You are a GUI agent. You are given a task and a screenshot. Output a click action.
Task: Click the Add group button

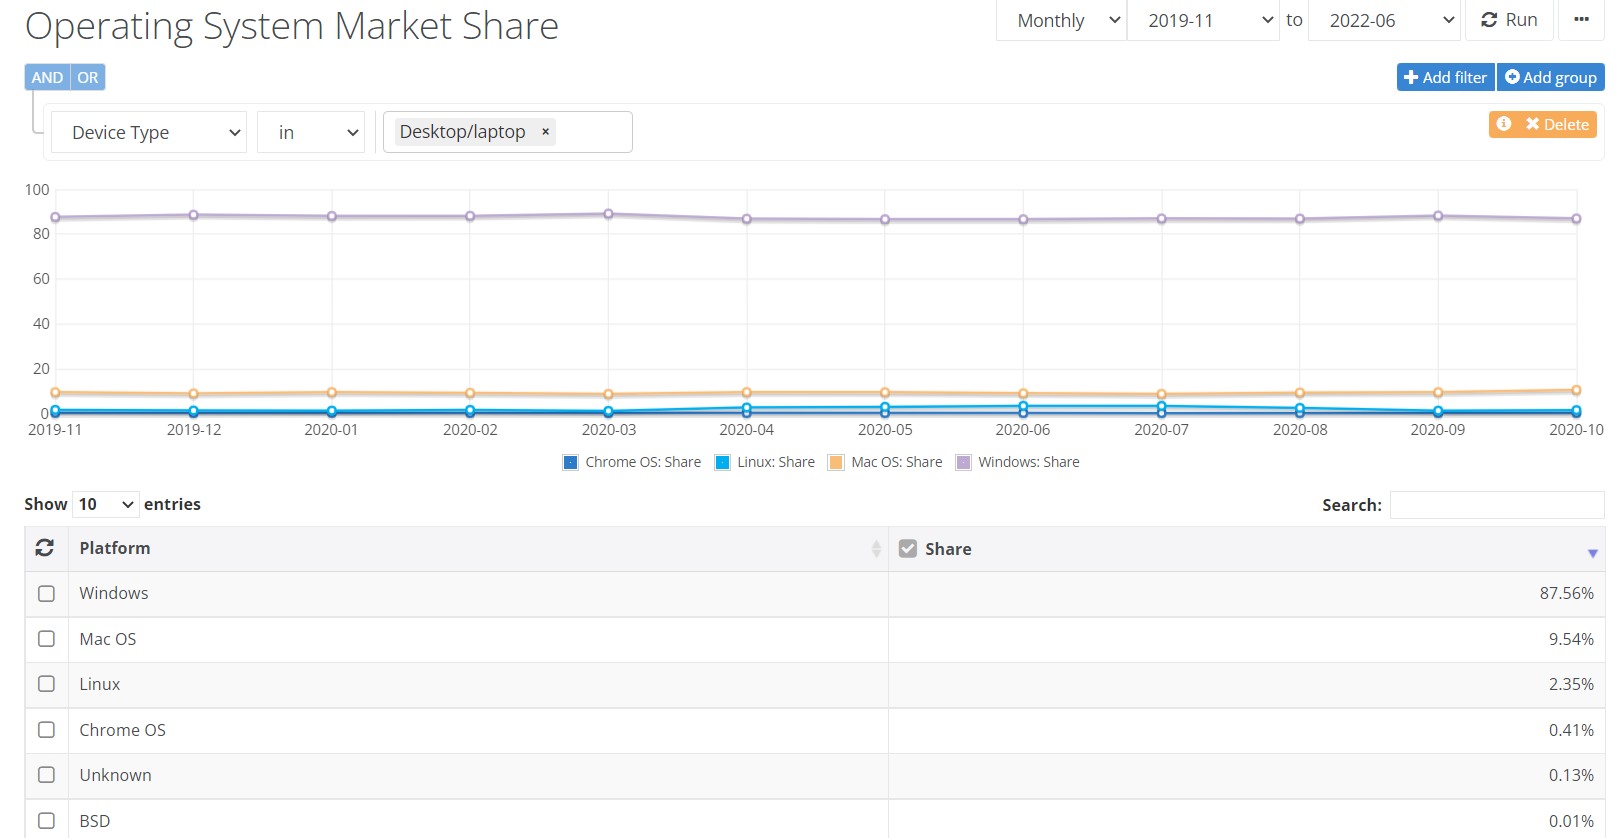tap(1550, 77)
